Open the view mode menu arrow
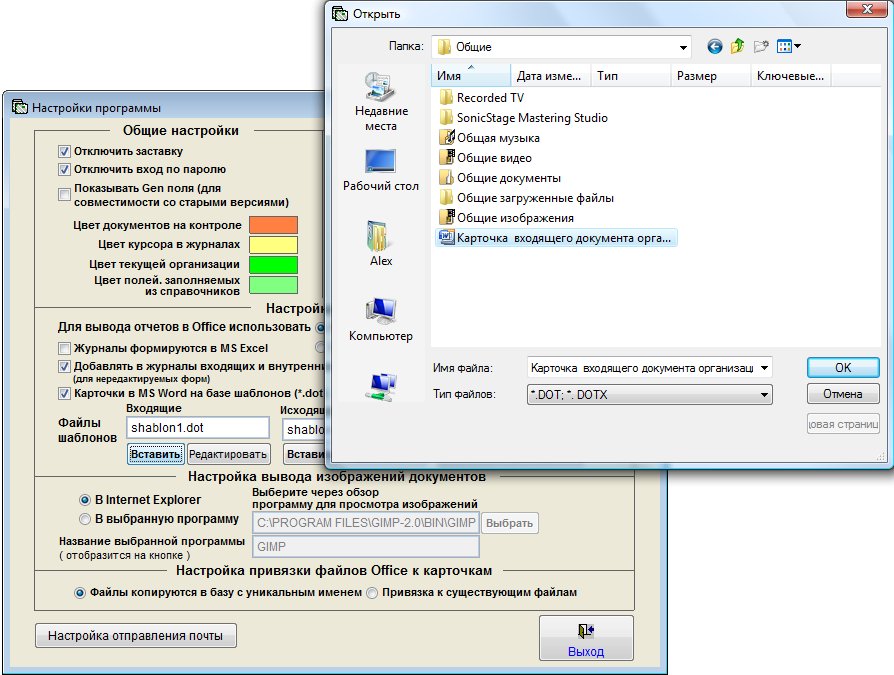Viewport: 894px width, 675px height. point(797,46)
